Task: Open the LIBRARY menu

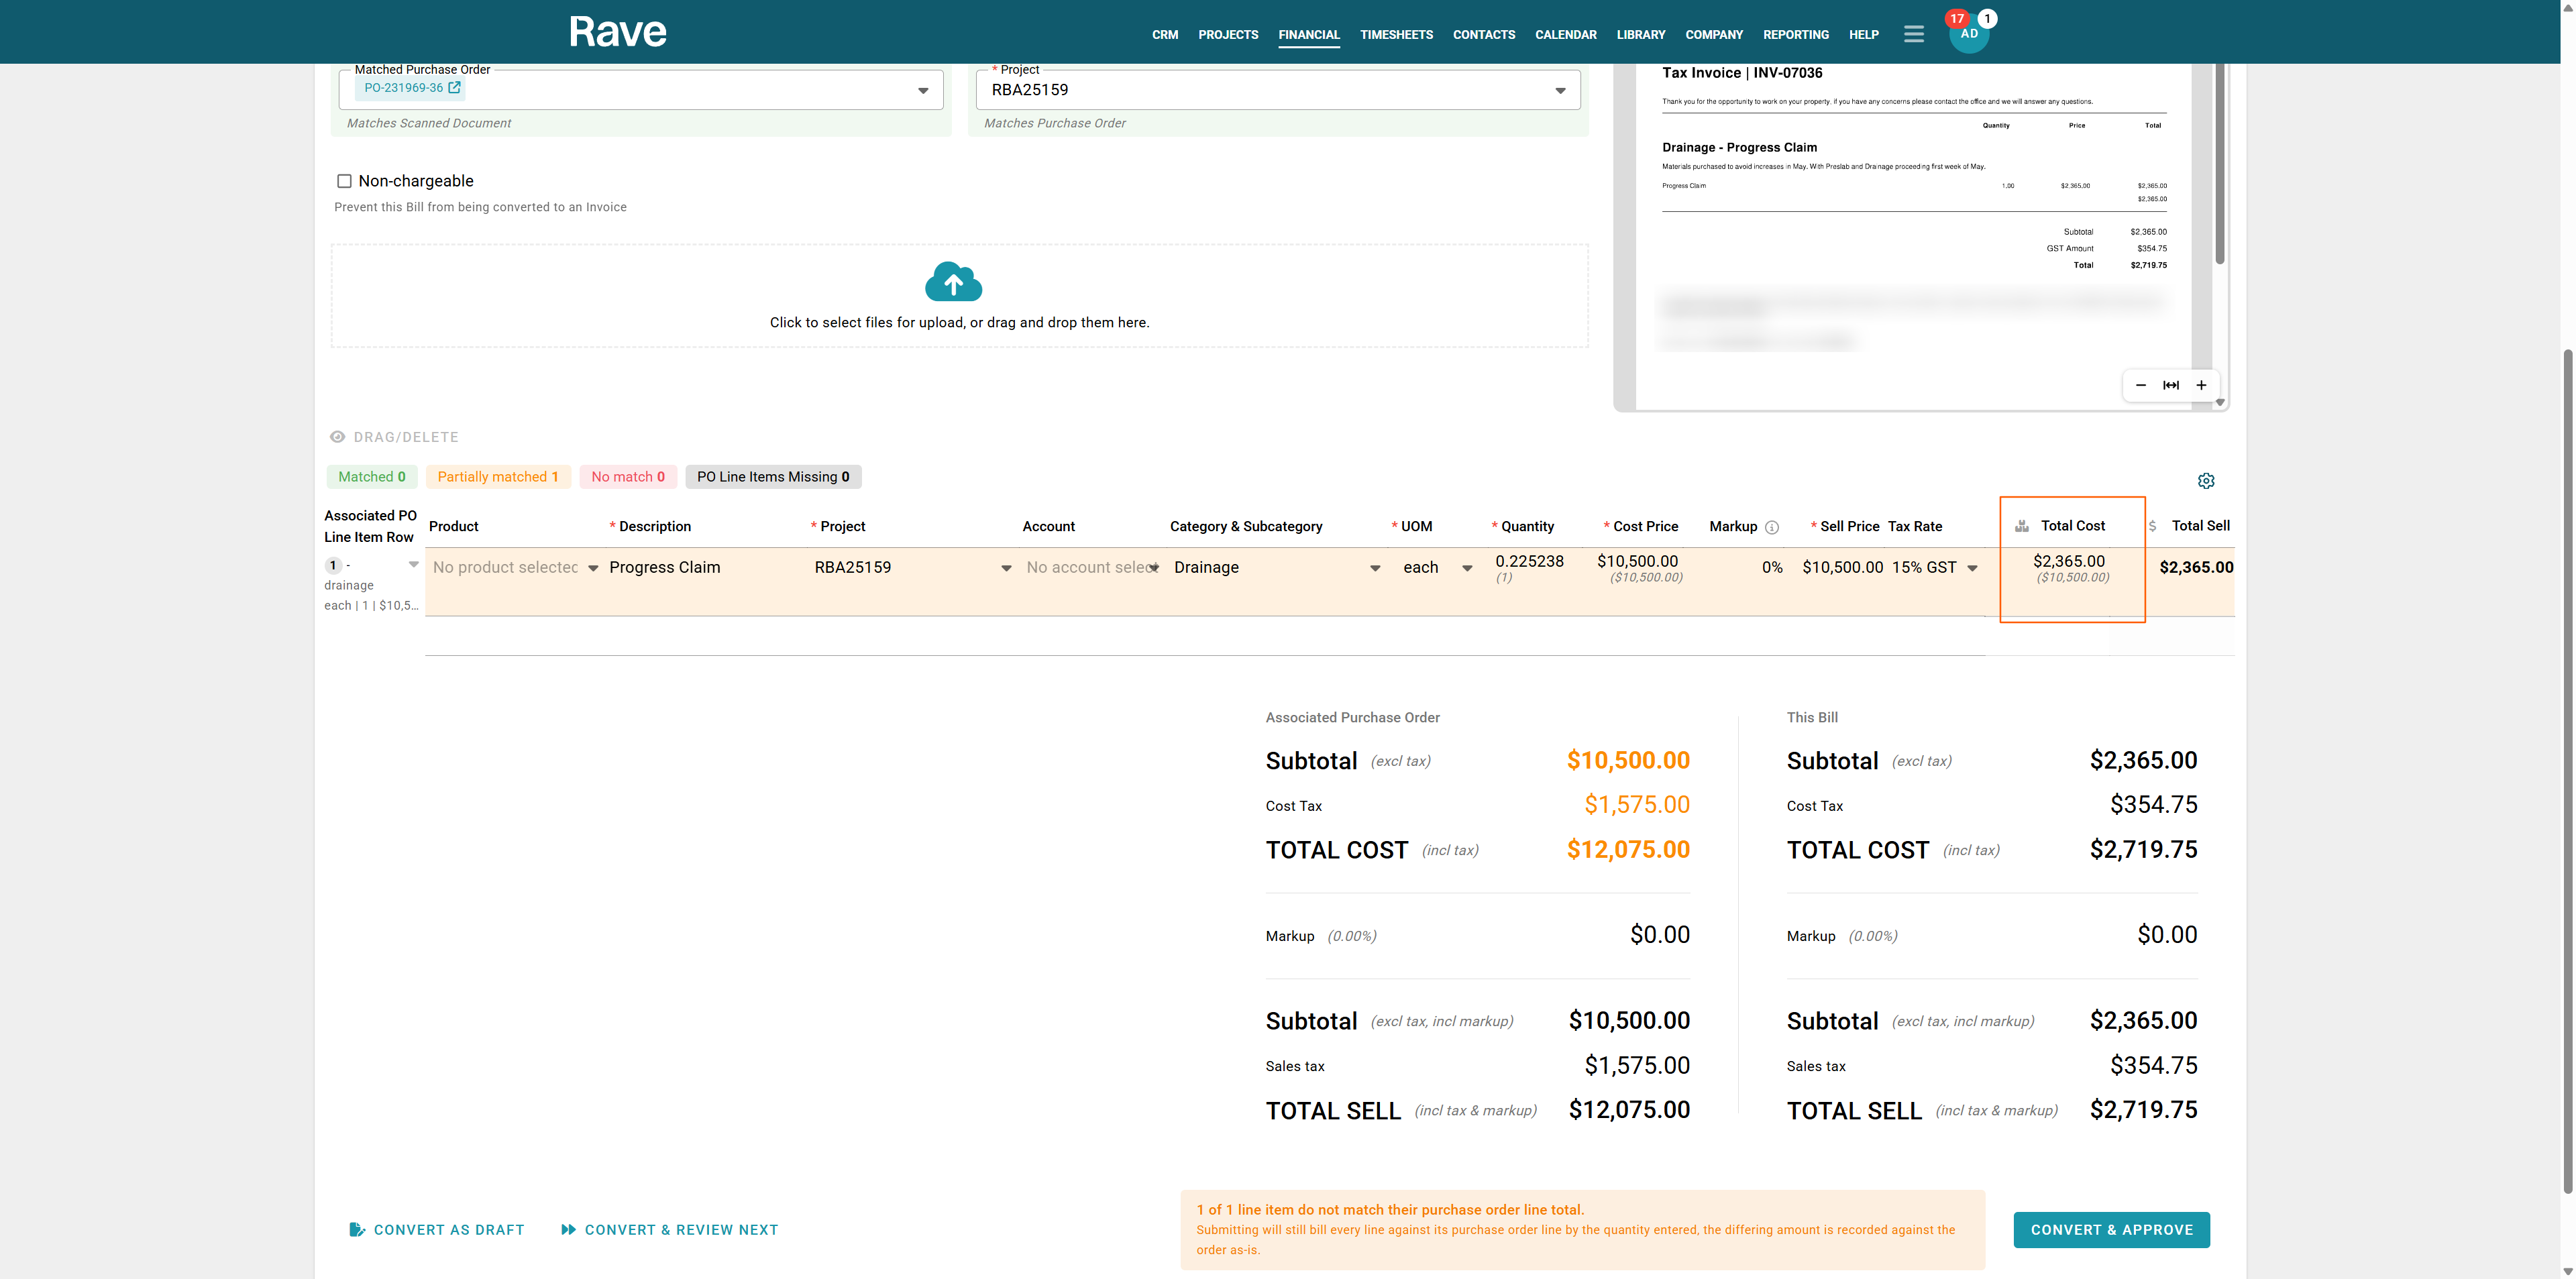Action: pyautogui.click(x=1641, y=35)
